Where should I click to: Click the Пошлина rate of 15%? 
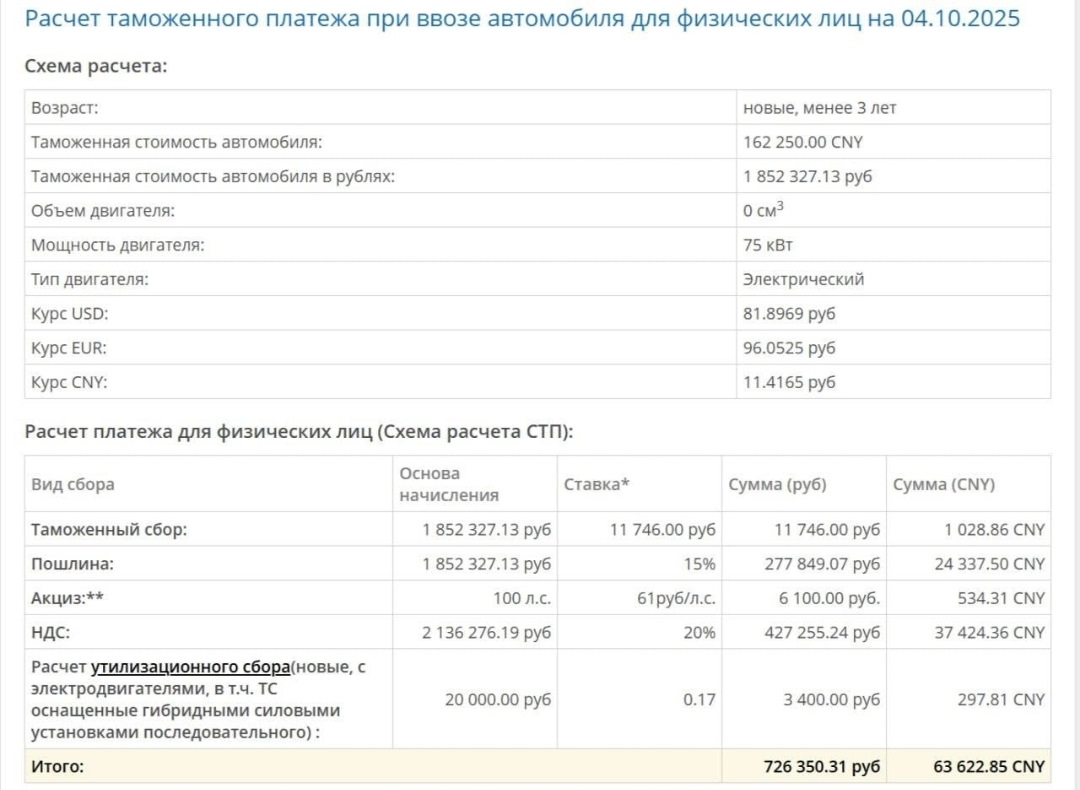[700, 564]
